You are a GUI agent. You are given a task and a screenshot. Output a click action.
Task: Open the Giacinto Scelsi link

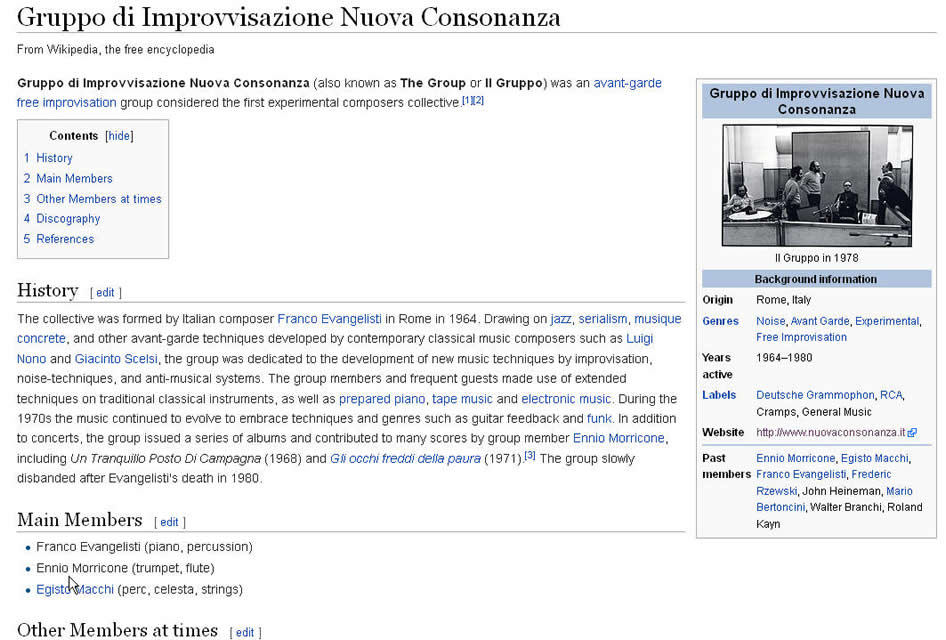(116, 359)
